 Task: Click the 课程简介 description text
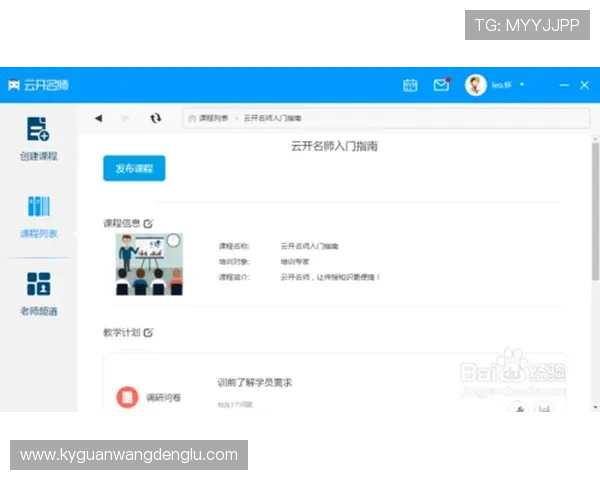(x=330, y=277)
